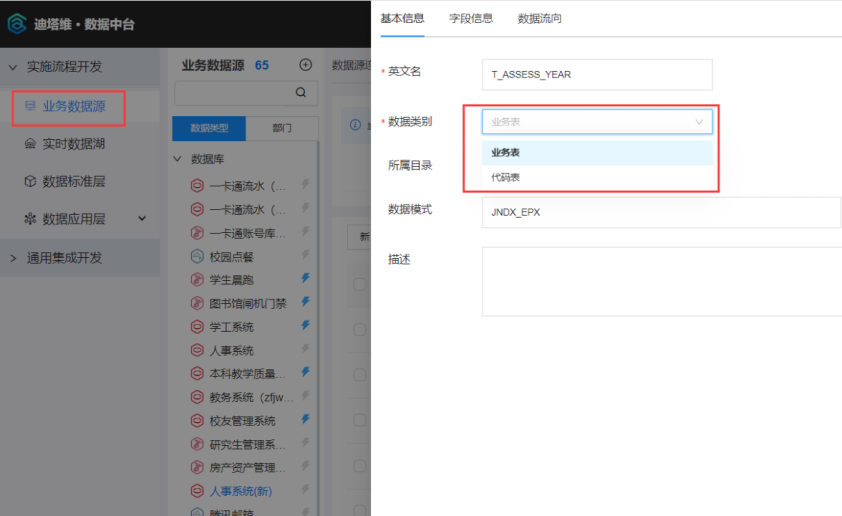Viewport: 842px width, 516px height.
Task: Click the 校园点餐 database icon
Action: (x=198, y=256)
